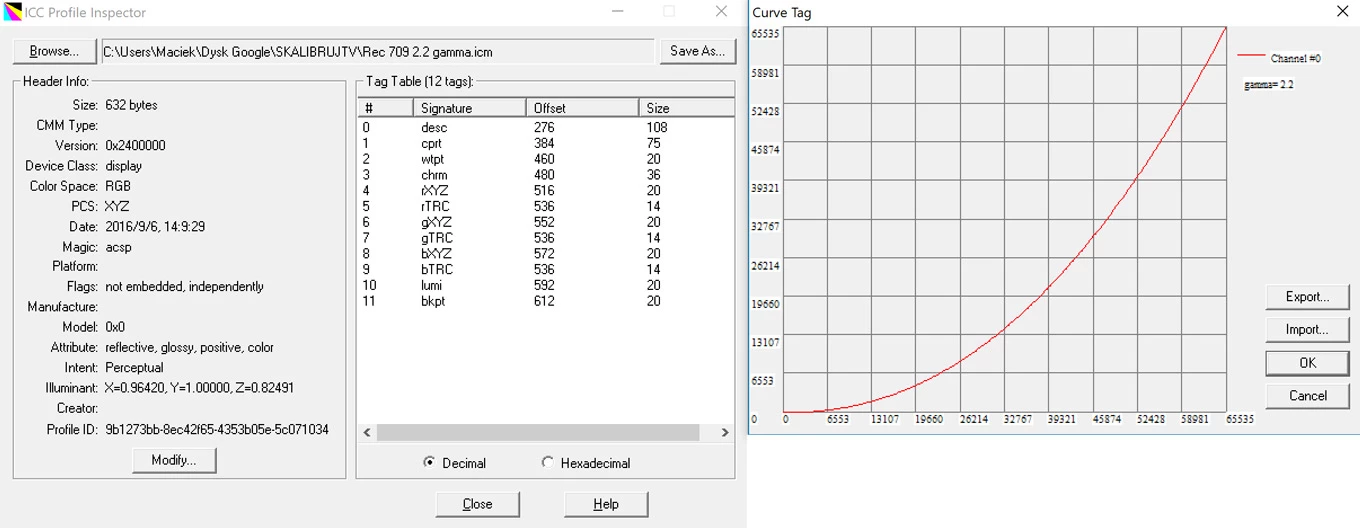The height and width of the screenshot is (528, 1360).
Task: Click the Channel #0 legend entry
Action: [1280, 58]
